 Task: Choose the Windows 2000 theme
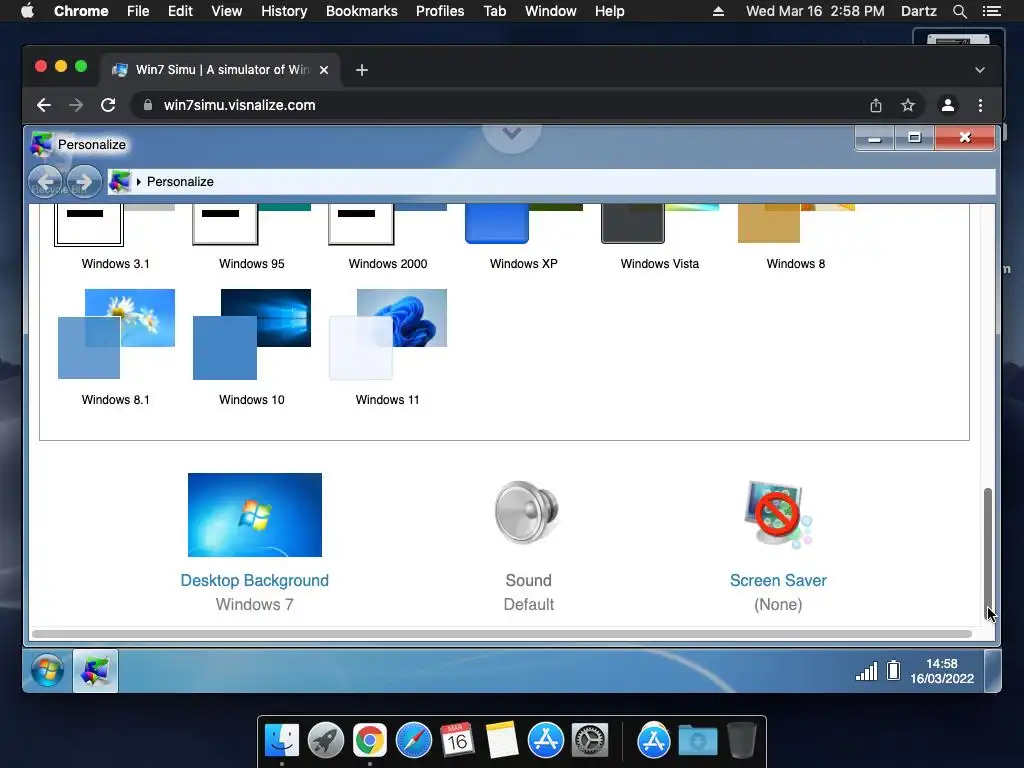click(387, 225)
